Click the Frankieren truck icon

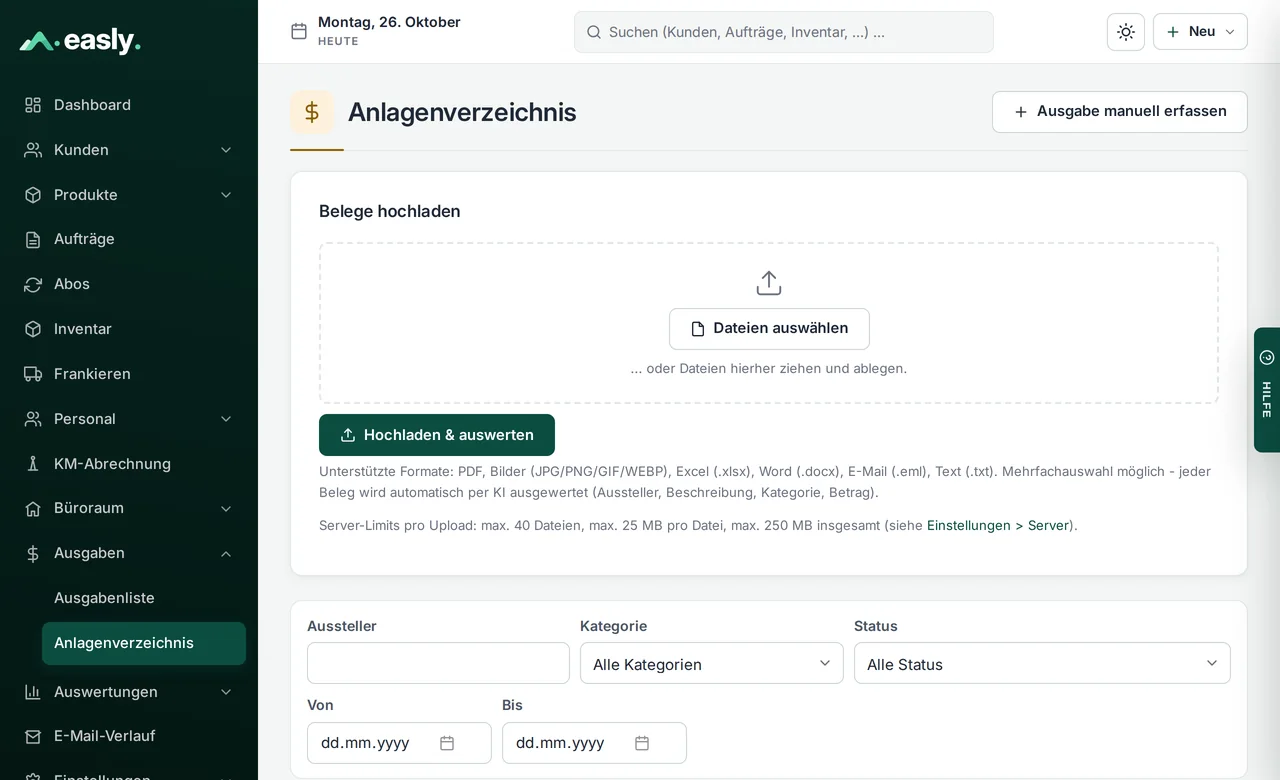point(33,374)
